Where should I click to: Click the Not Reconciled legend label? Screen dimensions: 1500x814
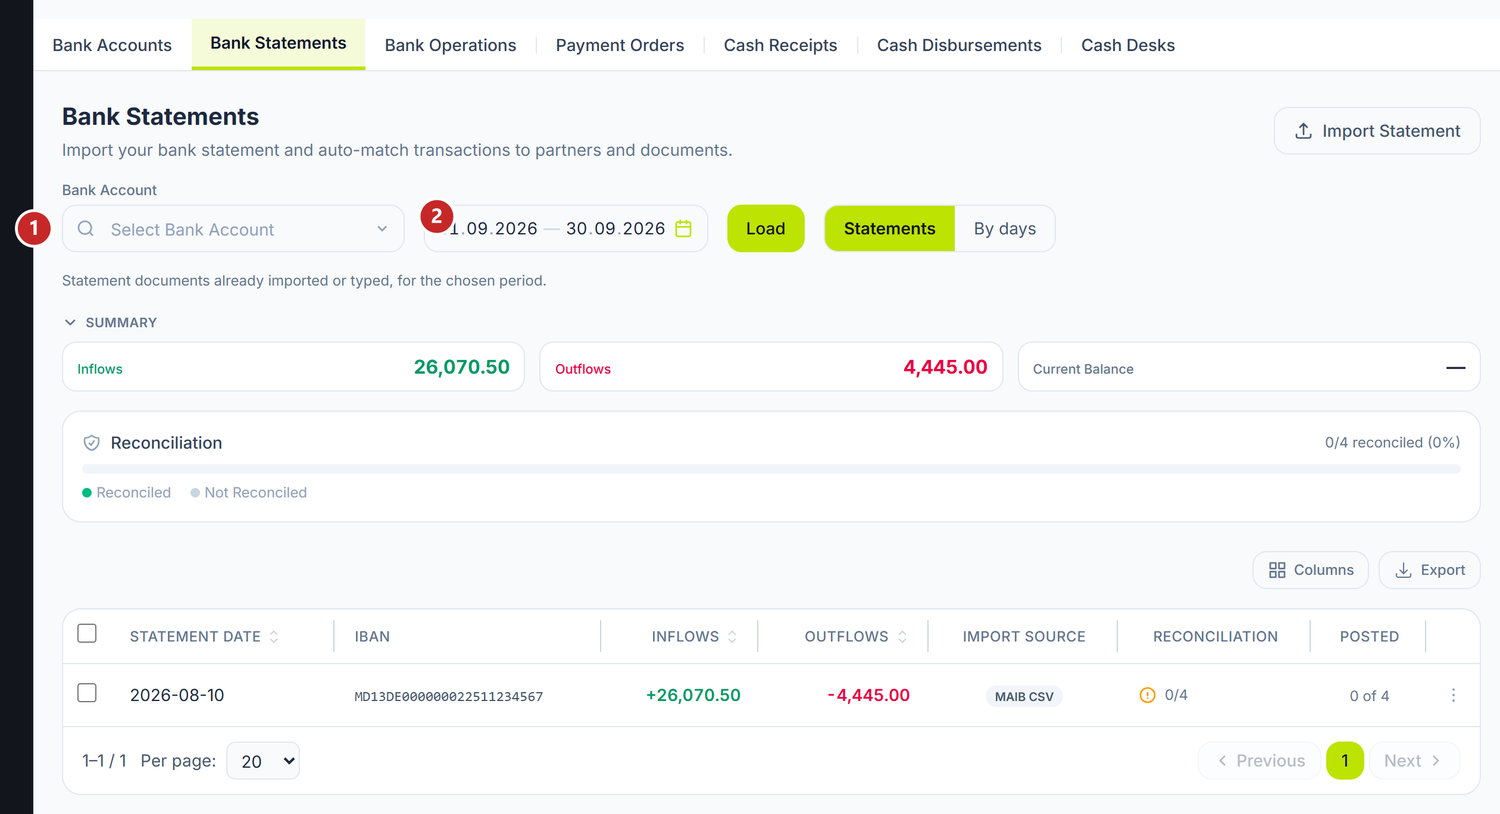(256, 493)
